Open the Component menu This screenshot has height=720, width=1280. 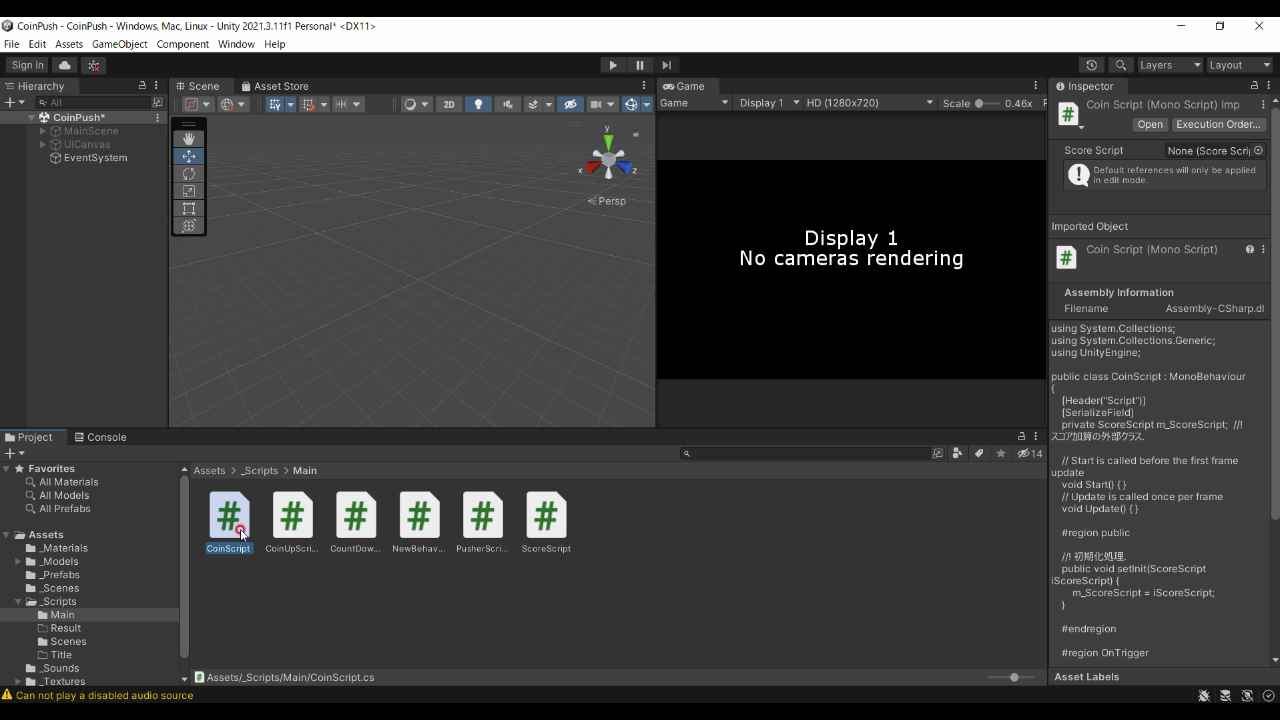[x=183, y=44]
